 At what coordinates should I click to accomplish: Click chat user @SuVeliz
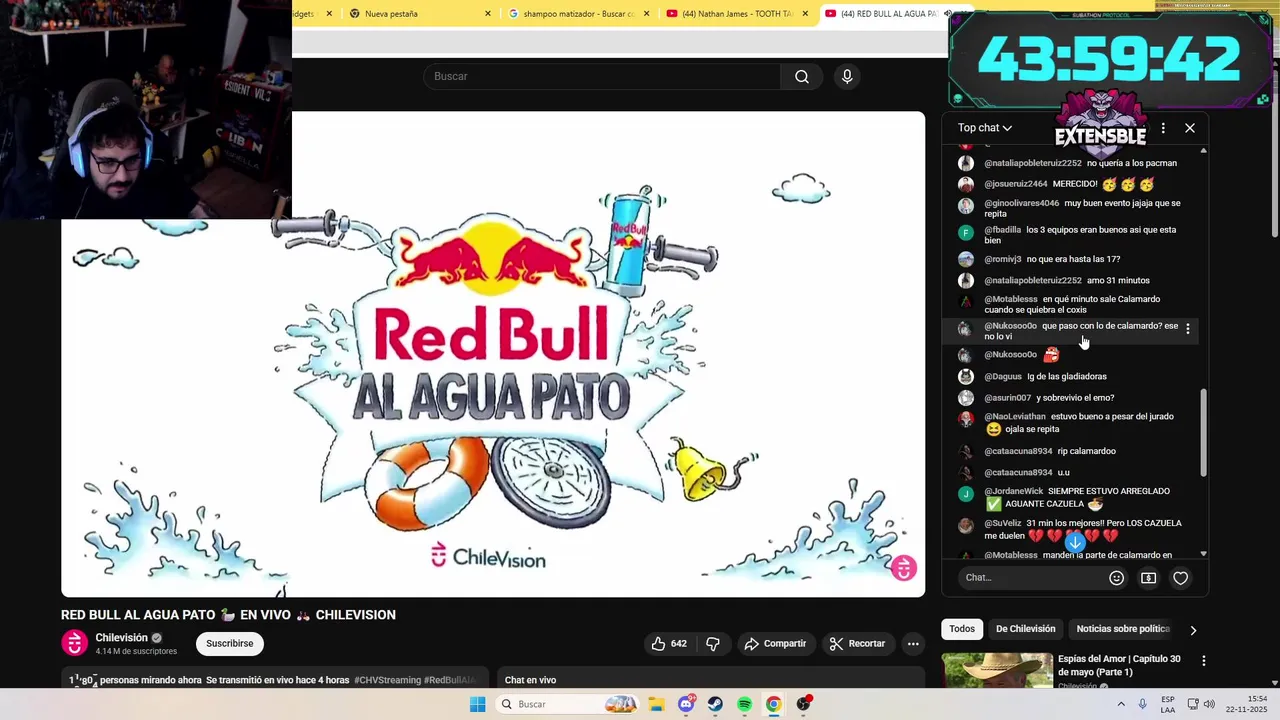(x=1002, y=523)
